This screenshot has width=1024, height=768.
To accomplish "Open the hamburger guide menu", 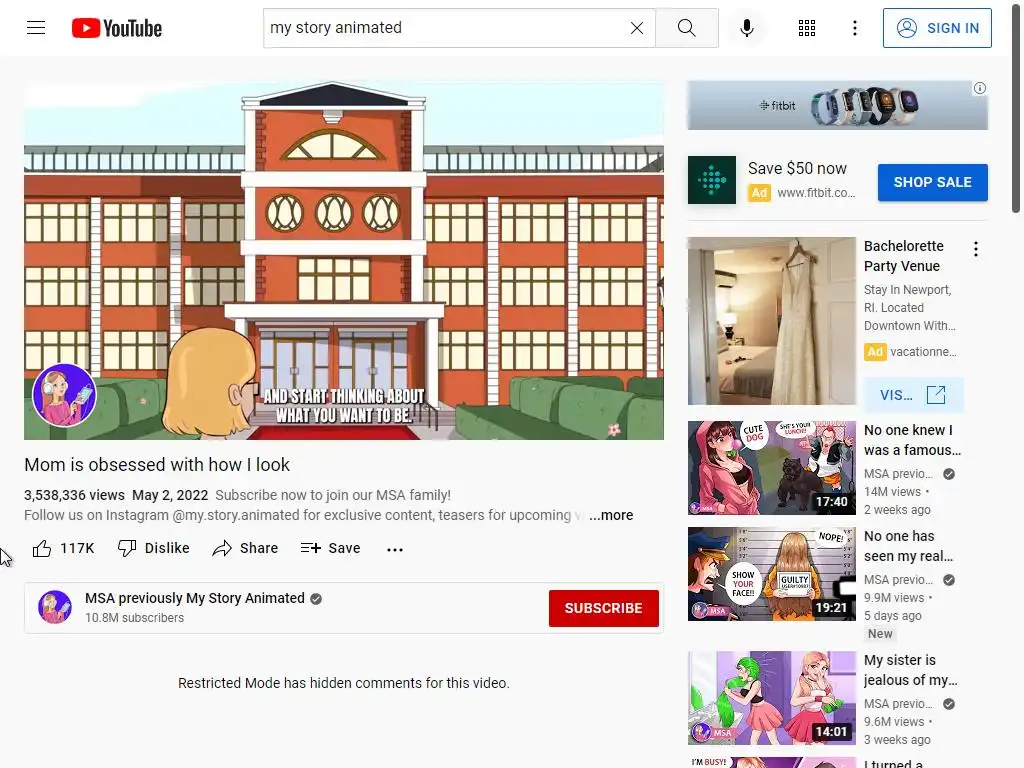I will pyautogui.click(x=36, y=27).
